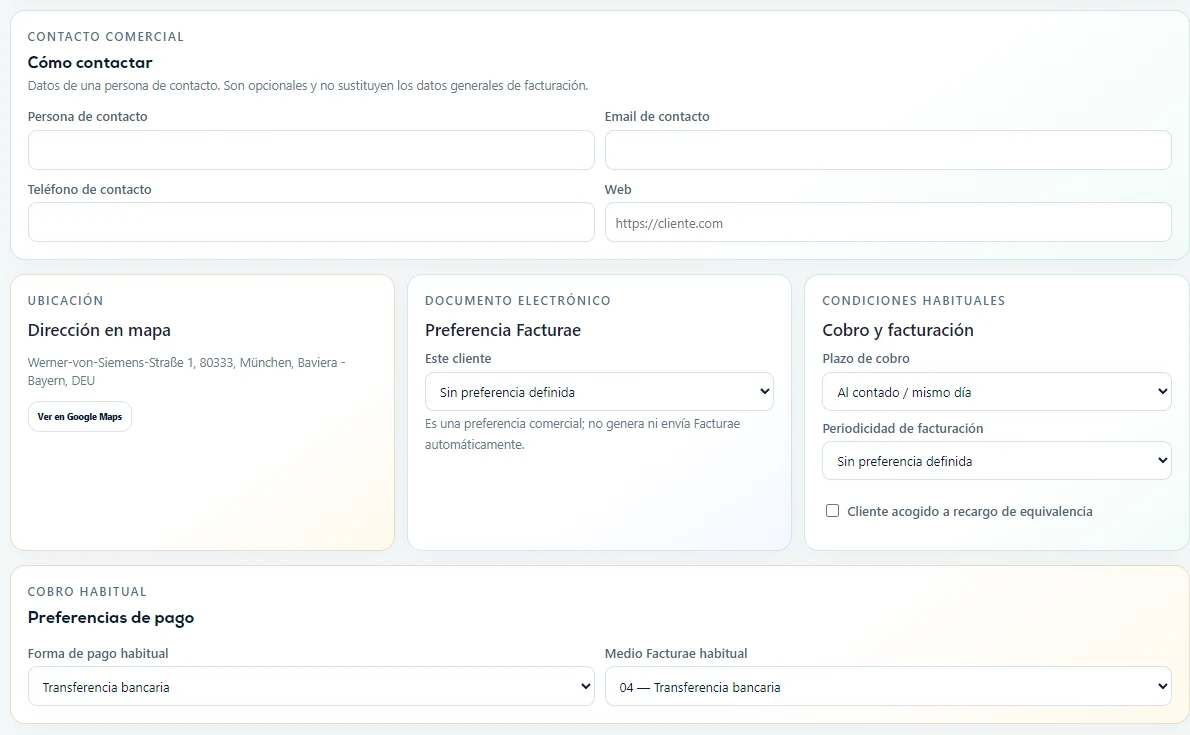Open the Periodicidad de facturación dropdown
Screen dimensions: 1190x735
tap(996, 461)
